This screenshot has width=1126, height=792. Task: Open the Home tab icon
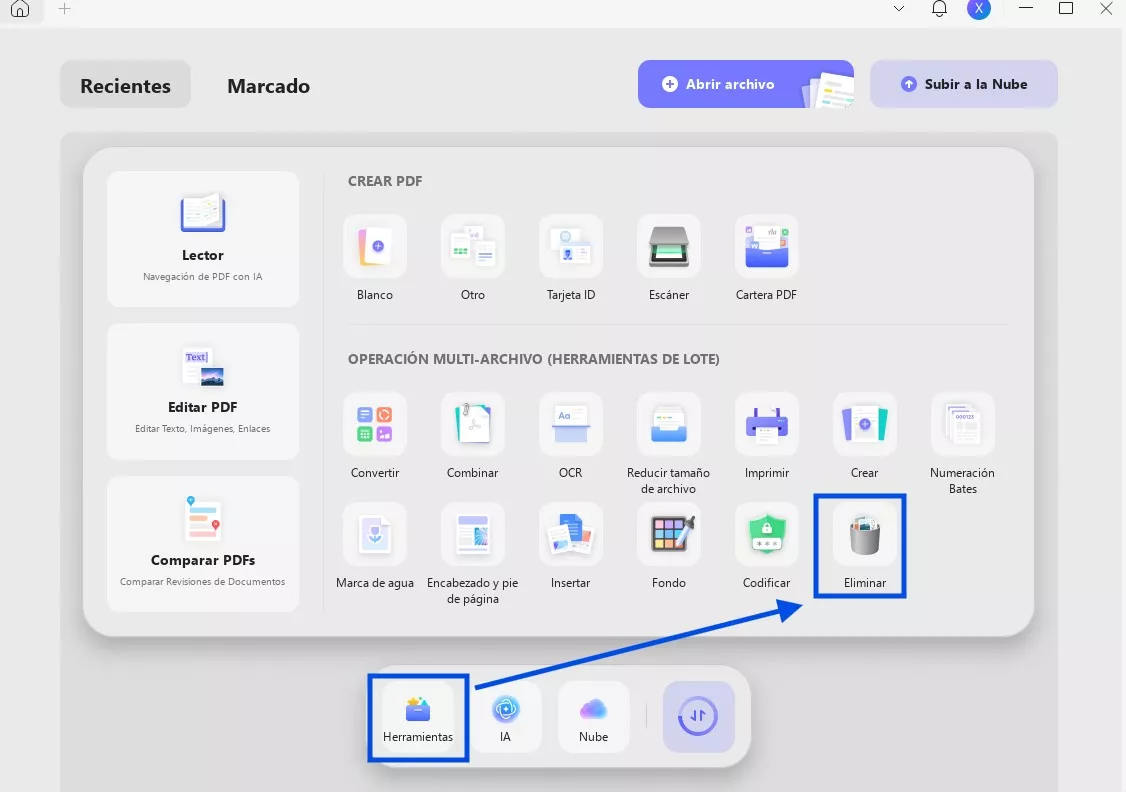(20, 9)
